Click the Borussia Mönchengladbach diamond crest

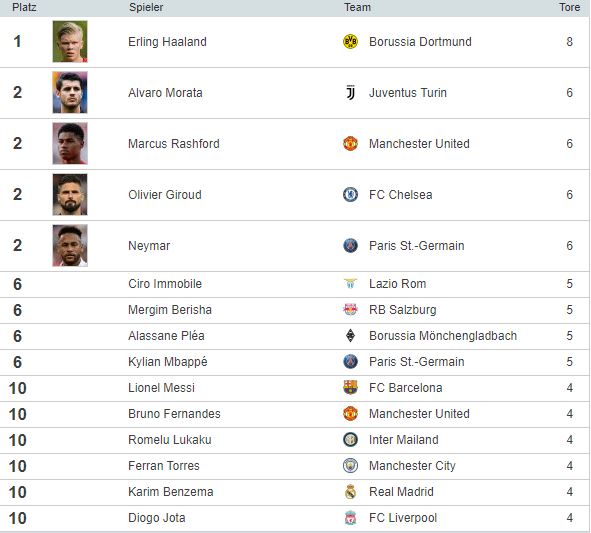(350, 335)
